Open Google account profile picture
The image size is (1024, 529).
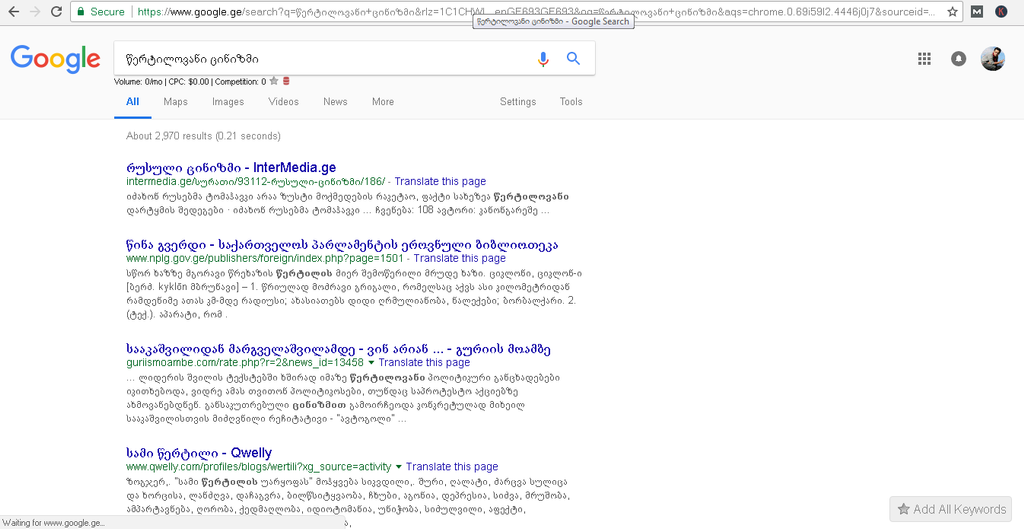click(x=993, y=59)
